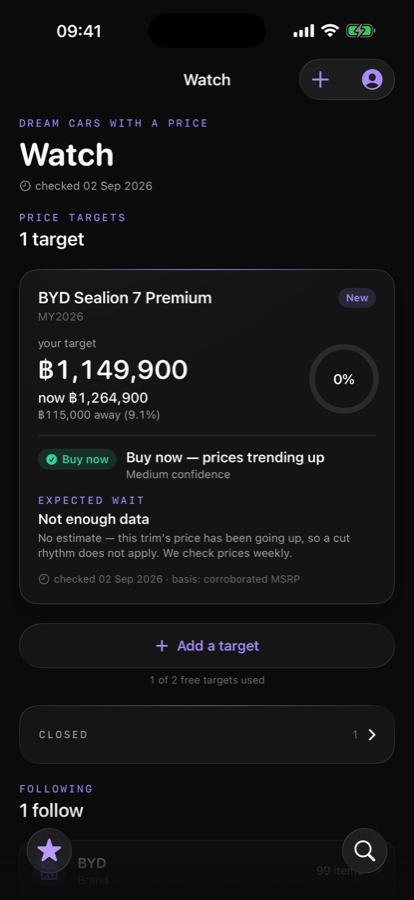This screenshot has height=900, width=414.
Task: Tap the purple star floating button
Action: tap(49, 850)
